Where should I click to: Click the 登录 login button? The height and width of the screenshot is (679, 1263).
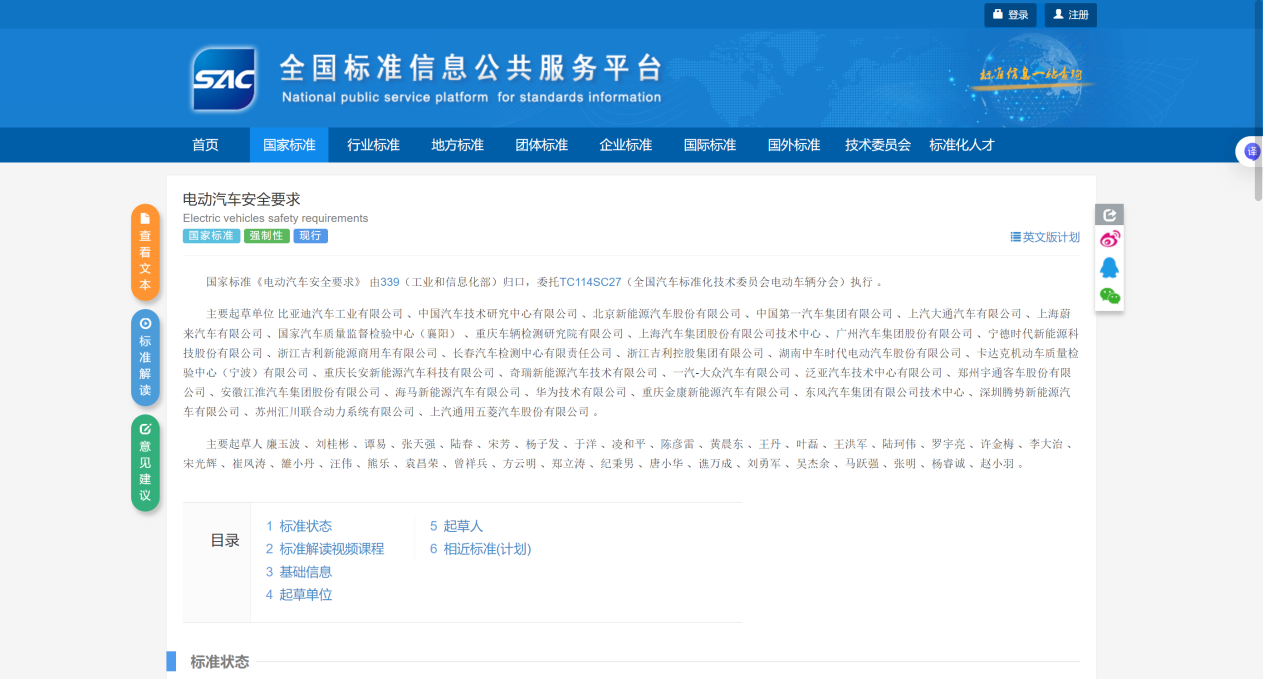click(x=1010, y=15)
